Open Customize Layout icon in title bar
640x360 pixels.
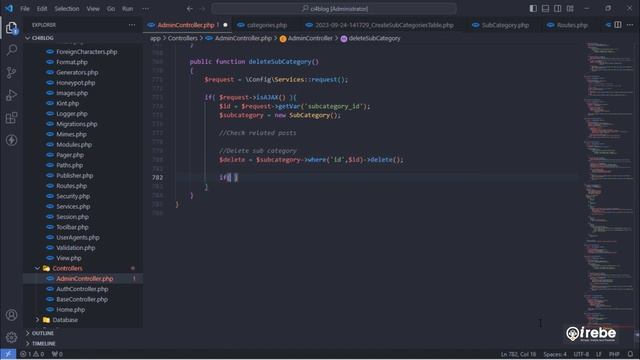570,9
